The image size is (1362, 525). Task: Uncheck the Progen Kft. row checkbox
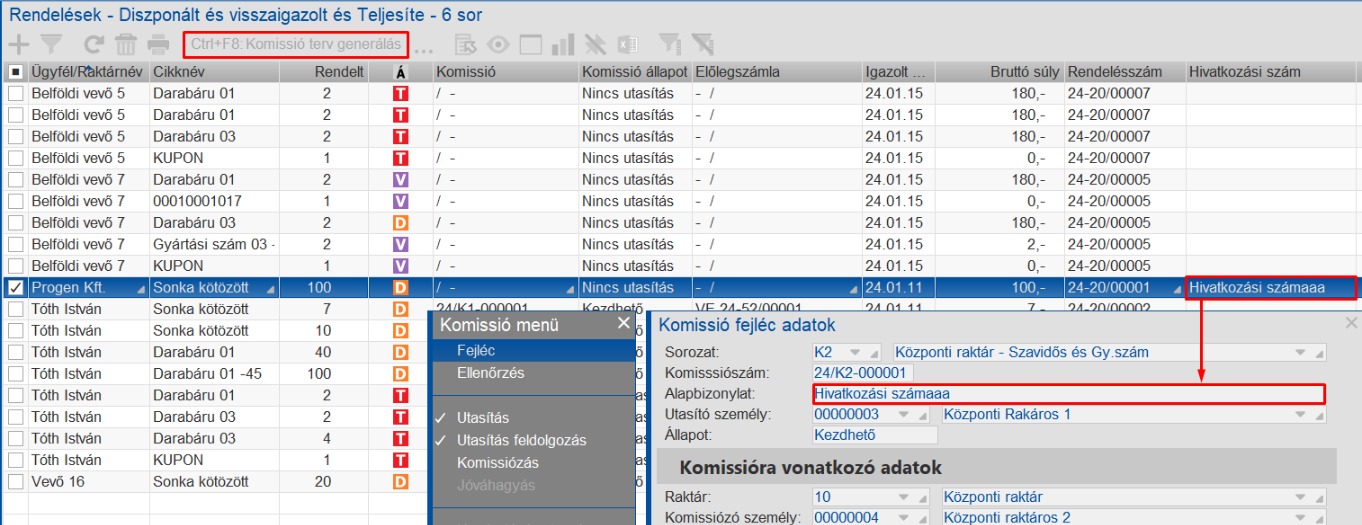pos(16,288)
